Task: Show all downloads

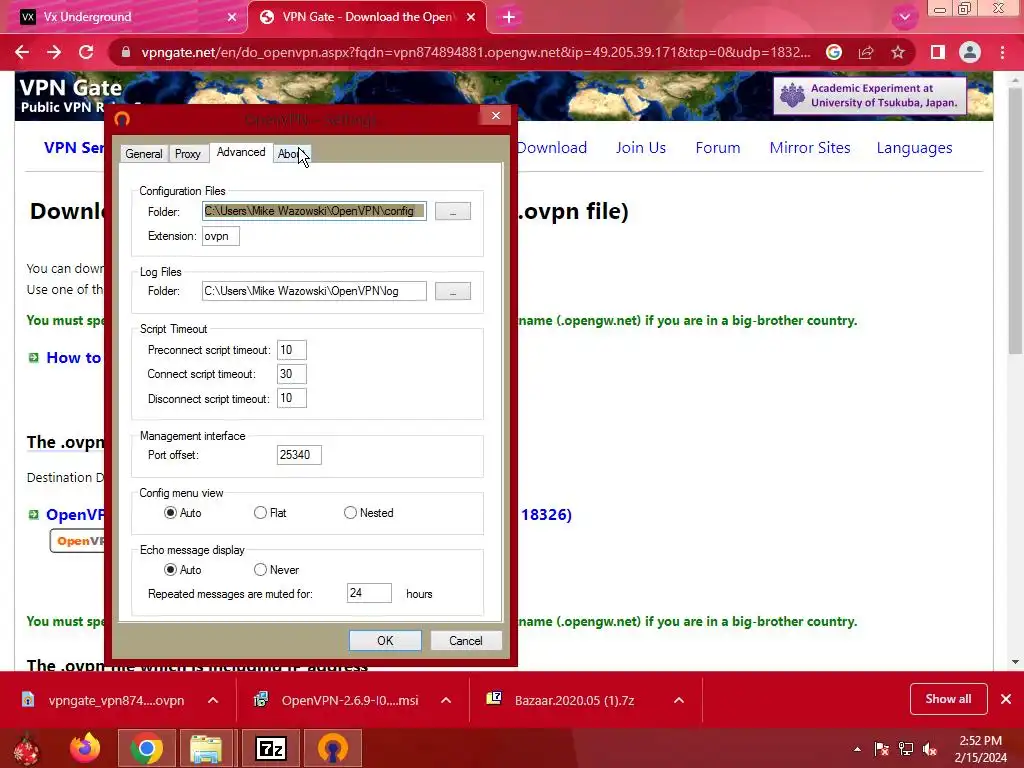Action: [x=948, y=699]
